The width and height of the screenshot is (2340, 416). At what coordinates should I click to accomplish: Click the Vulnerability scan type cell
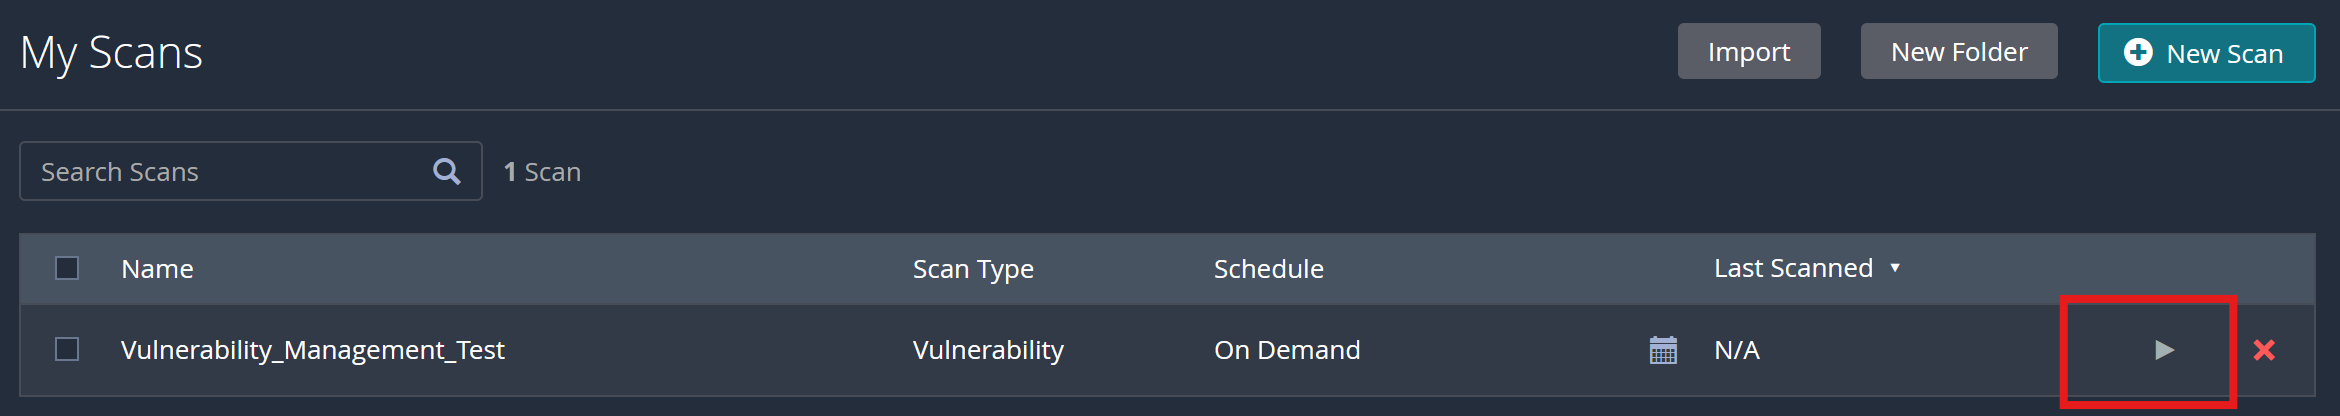[988, 350]
